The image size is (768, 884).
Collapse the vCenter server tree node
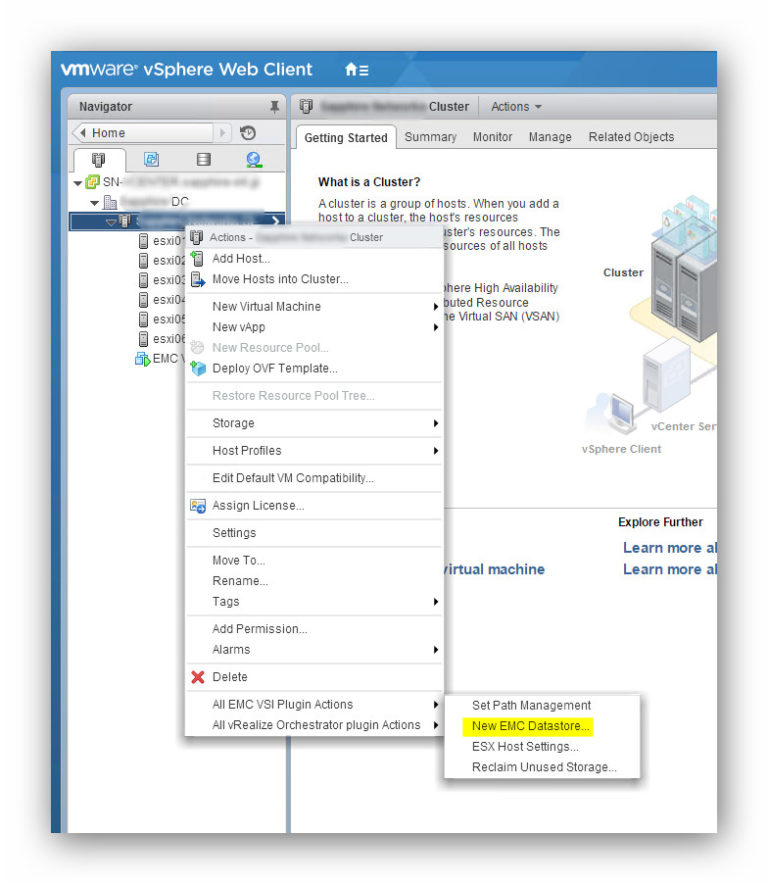point(77,183)
